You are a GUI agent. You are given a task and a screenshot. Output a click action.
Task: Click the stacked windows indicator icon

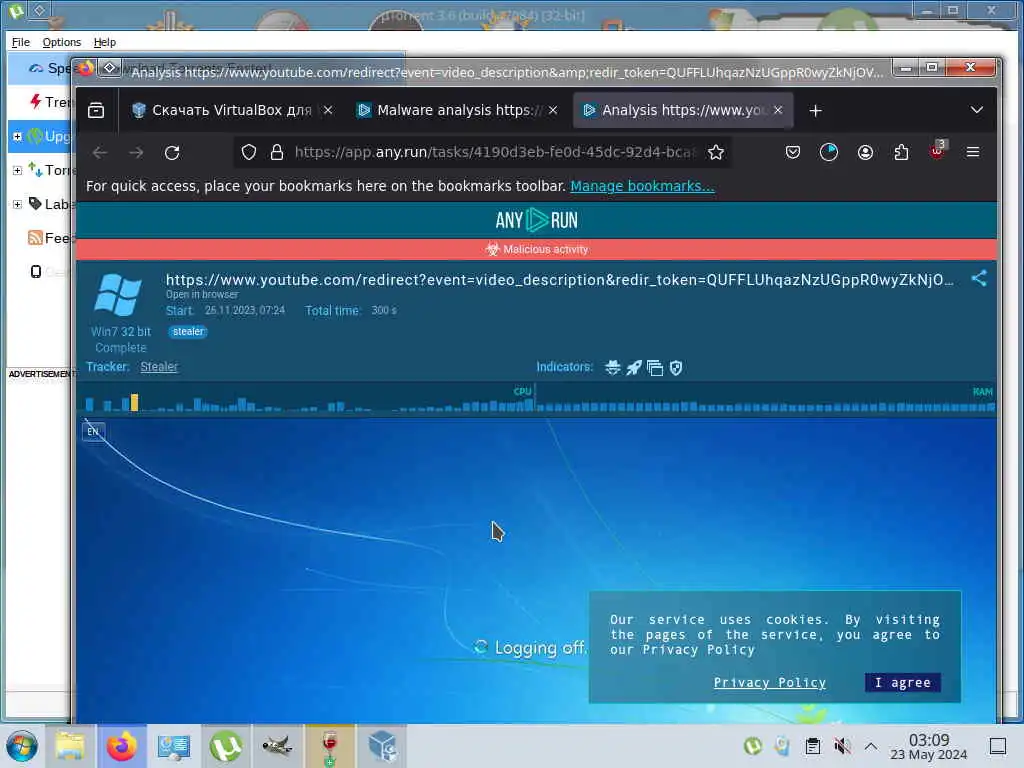point(654,368)
